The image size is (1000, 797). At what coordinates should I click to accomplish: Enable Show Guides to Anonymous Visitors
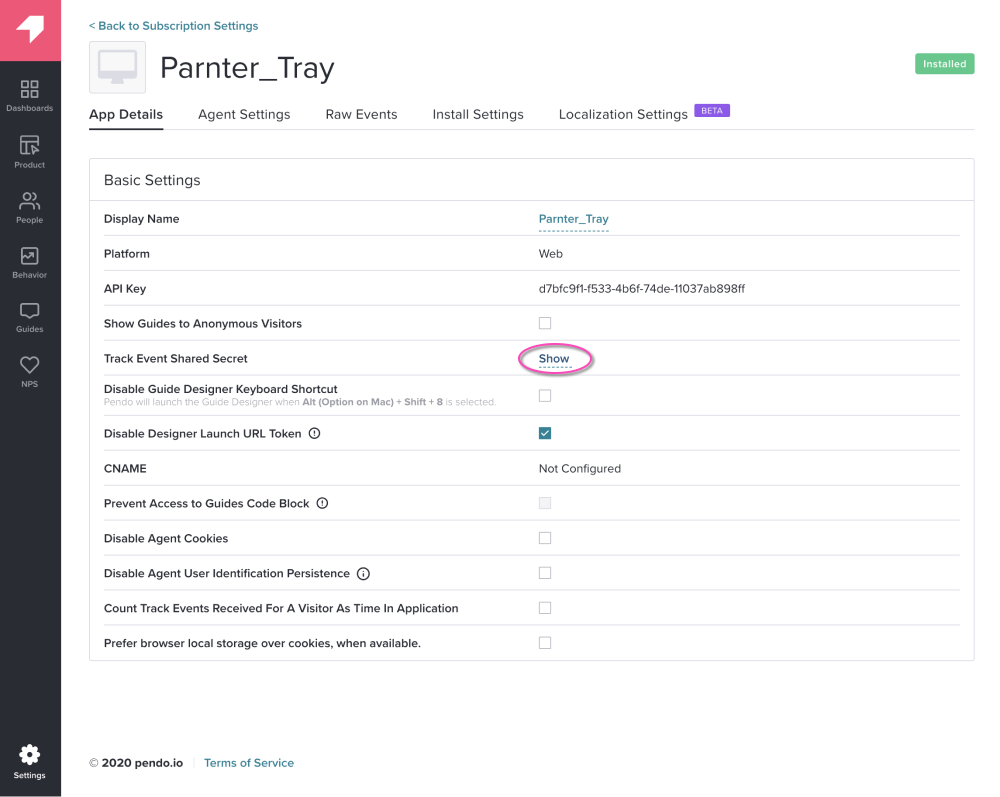tap(545, 323)
